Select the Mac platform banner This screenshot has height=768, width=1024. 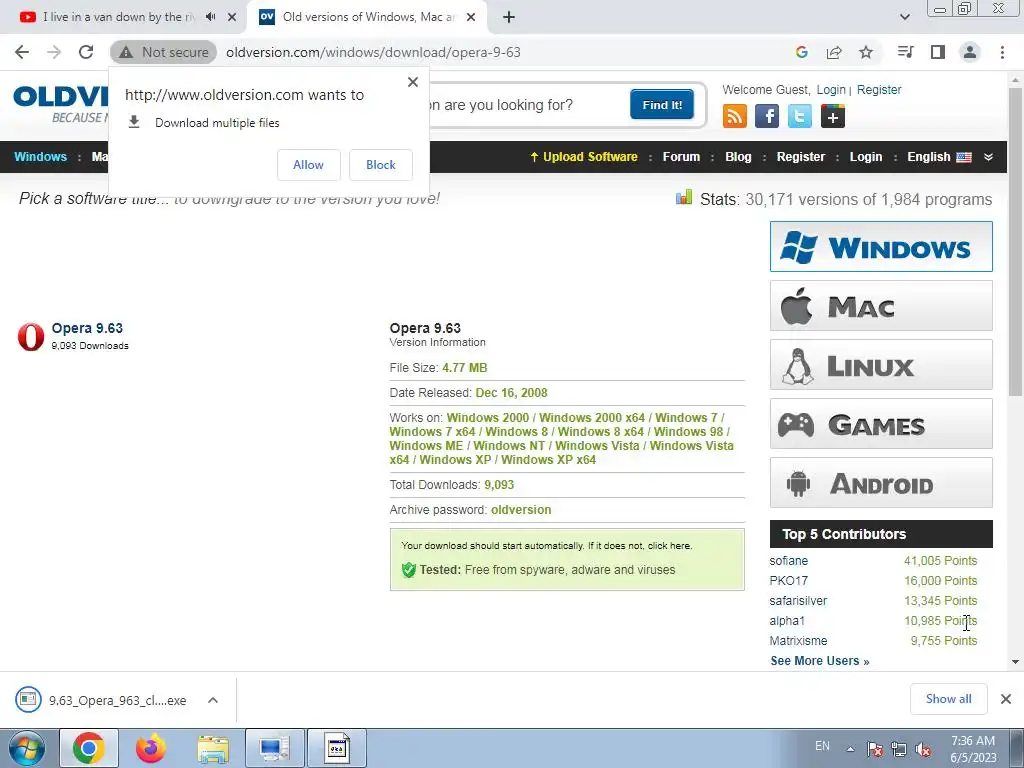click(881, 306)
